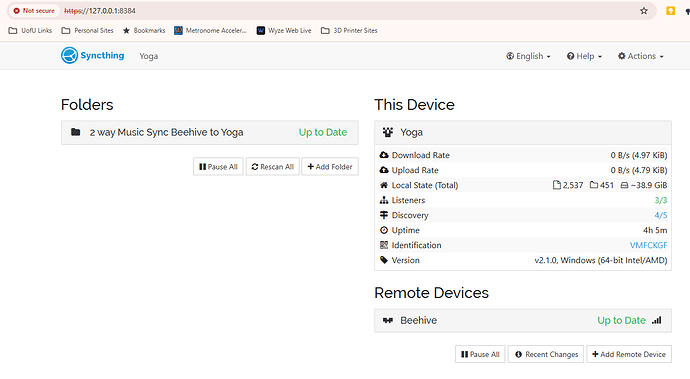Click the Beehive device icon
The width and height of the screenshot is (690, 379).
(x=388, y=320)
